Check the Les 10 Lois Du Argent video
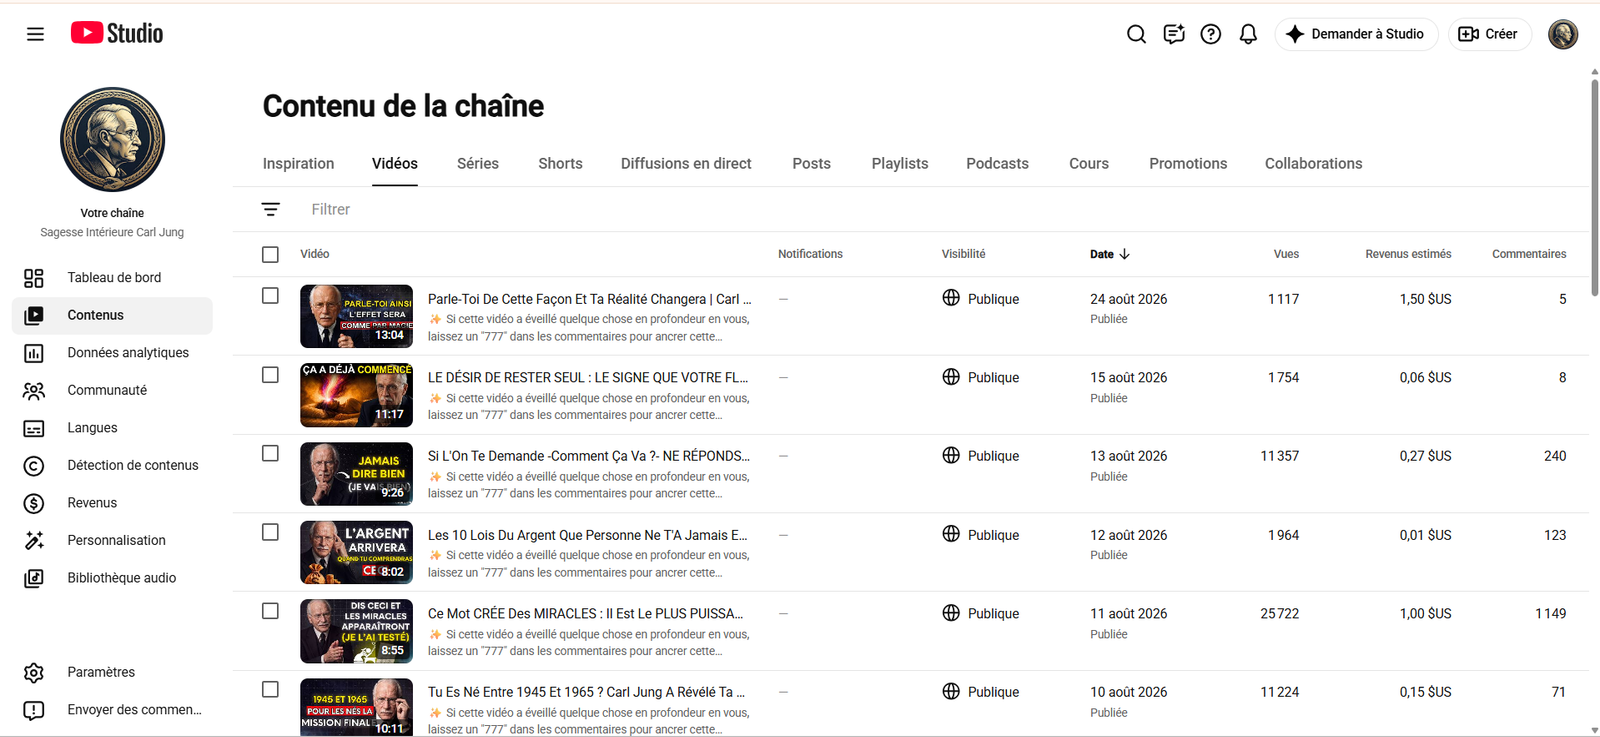The height and width of the screenshot is (737, 1600). [x=270, y=532]
